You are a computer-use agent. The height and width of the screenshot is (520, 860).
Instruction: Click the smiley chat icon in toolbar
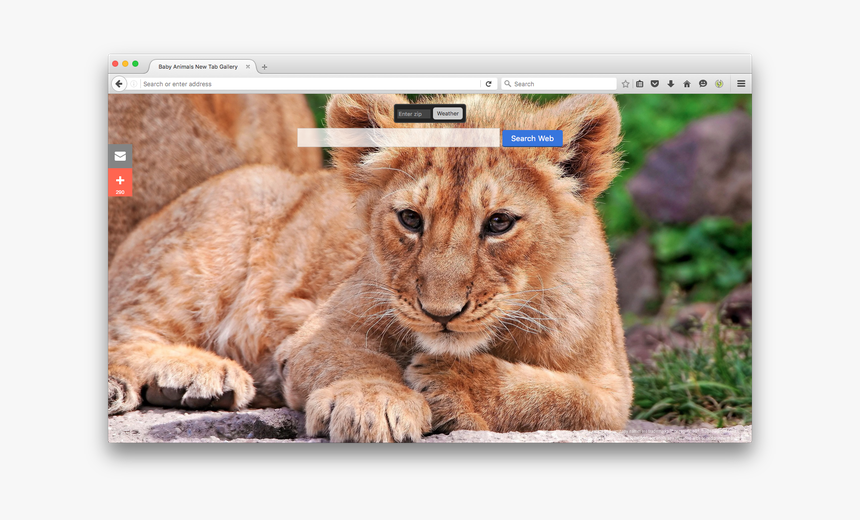[703, 84]
